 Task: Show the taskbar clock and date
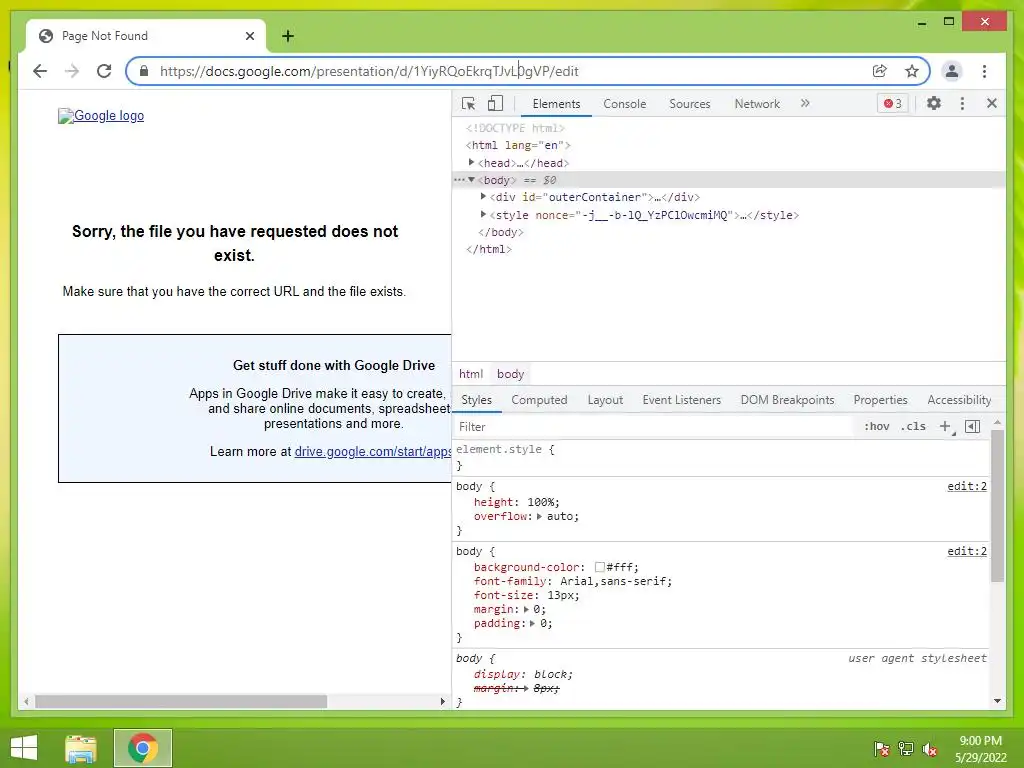pos(980,749)
